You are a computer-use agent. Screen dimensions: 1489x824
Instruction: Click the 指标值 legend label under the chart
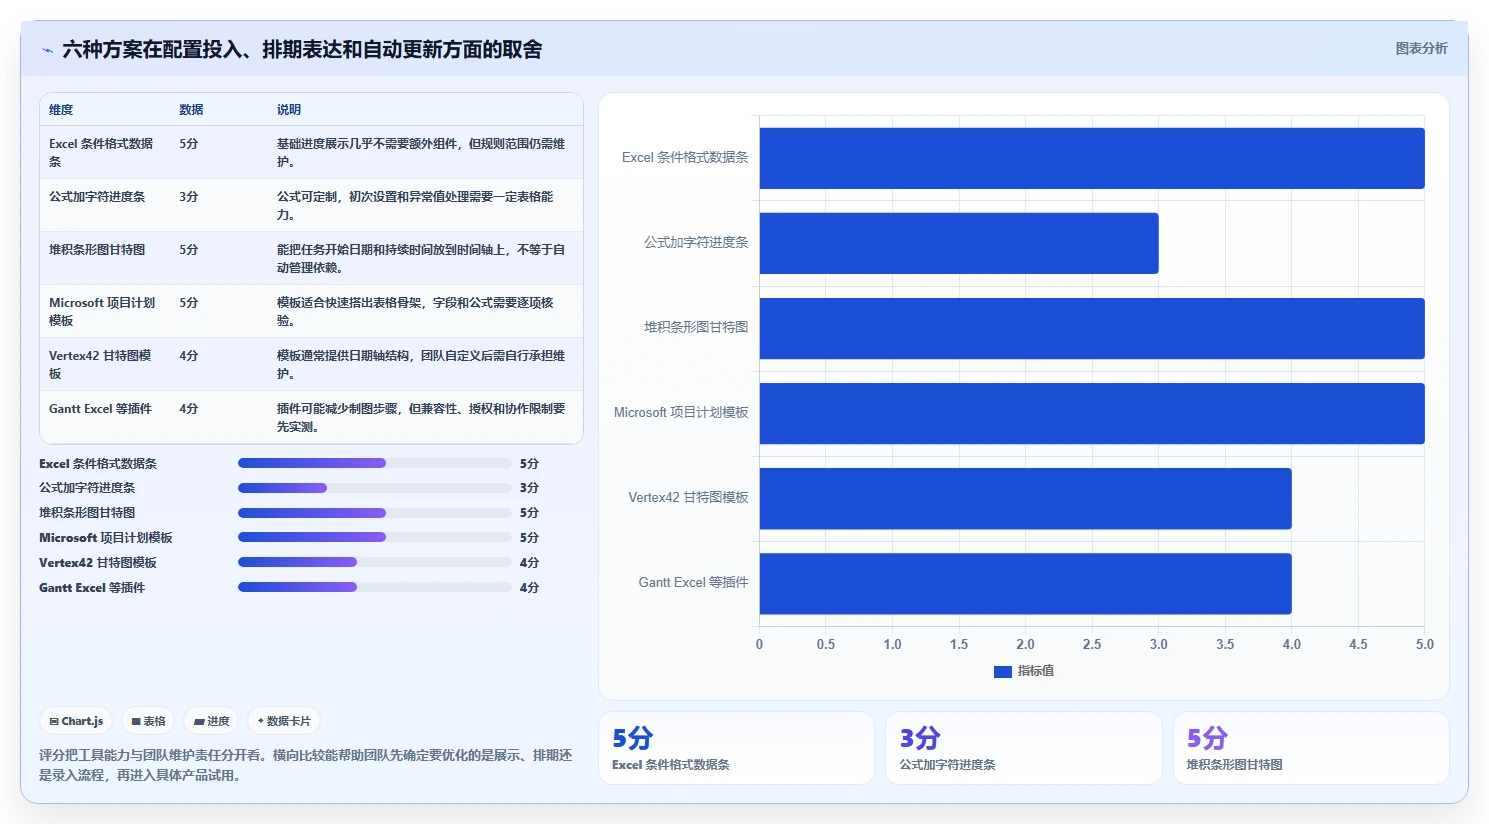click(1035, 671)
